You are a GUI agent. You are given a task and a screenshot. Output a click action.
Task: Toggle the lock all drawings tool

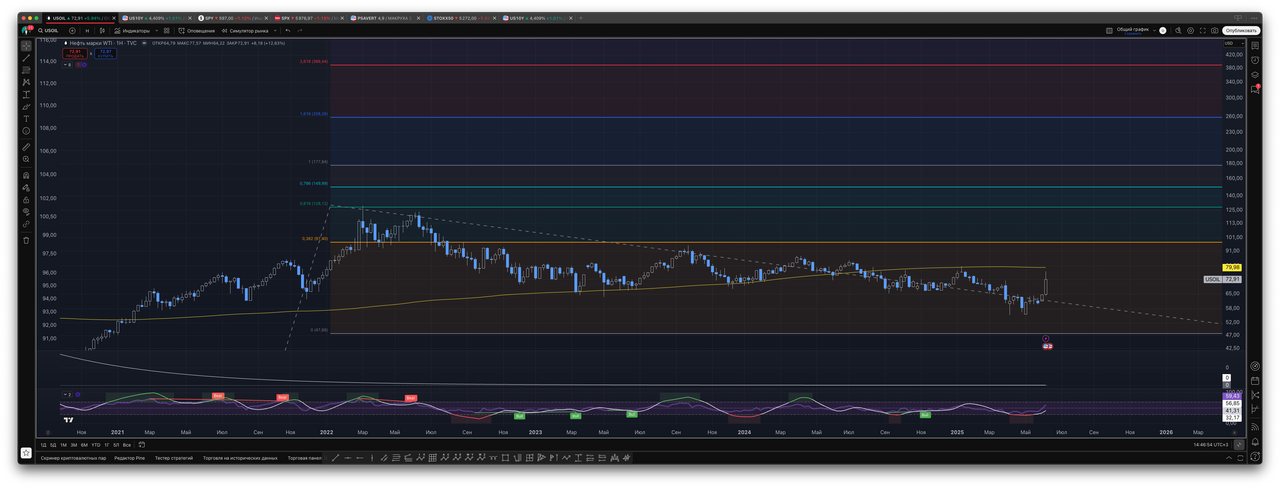coord(26,199)
